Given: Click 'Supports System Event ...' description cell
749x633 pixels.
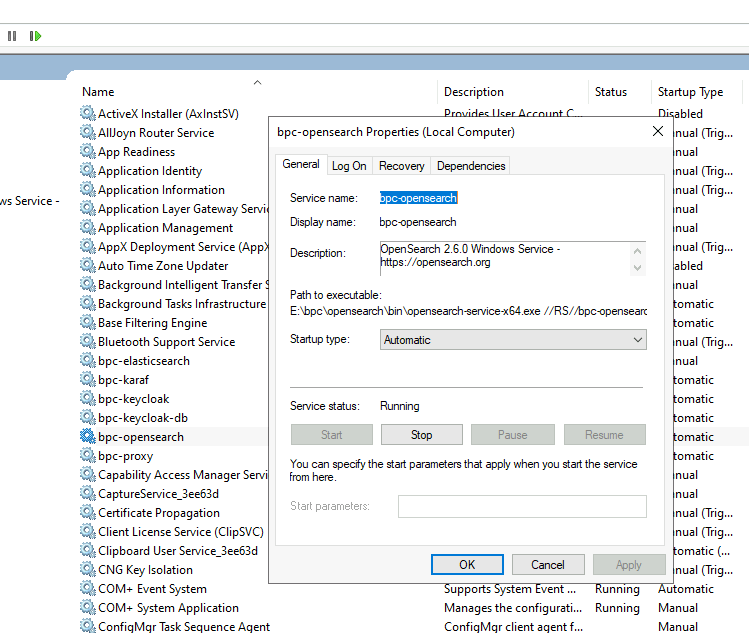Looking at the screenshot, I should [510, 589].
